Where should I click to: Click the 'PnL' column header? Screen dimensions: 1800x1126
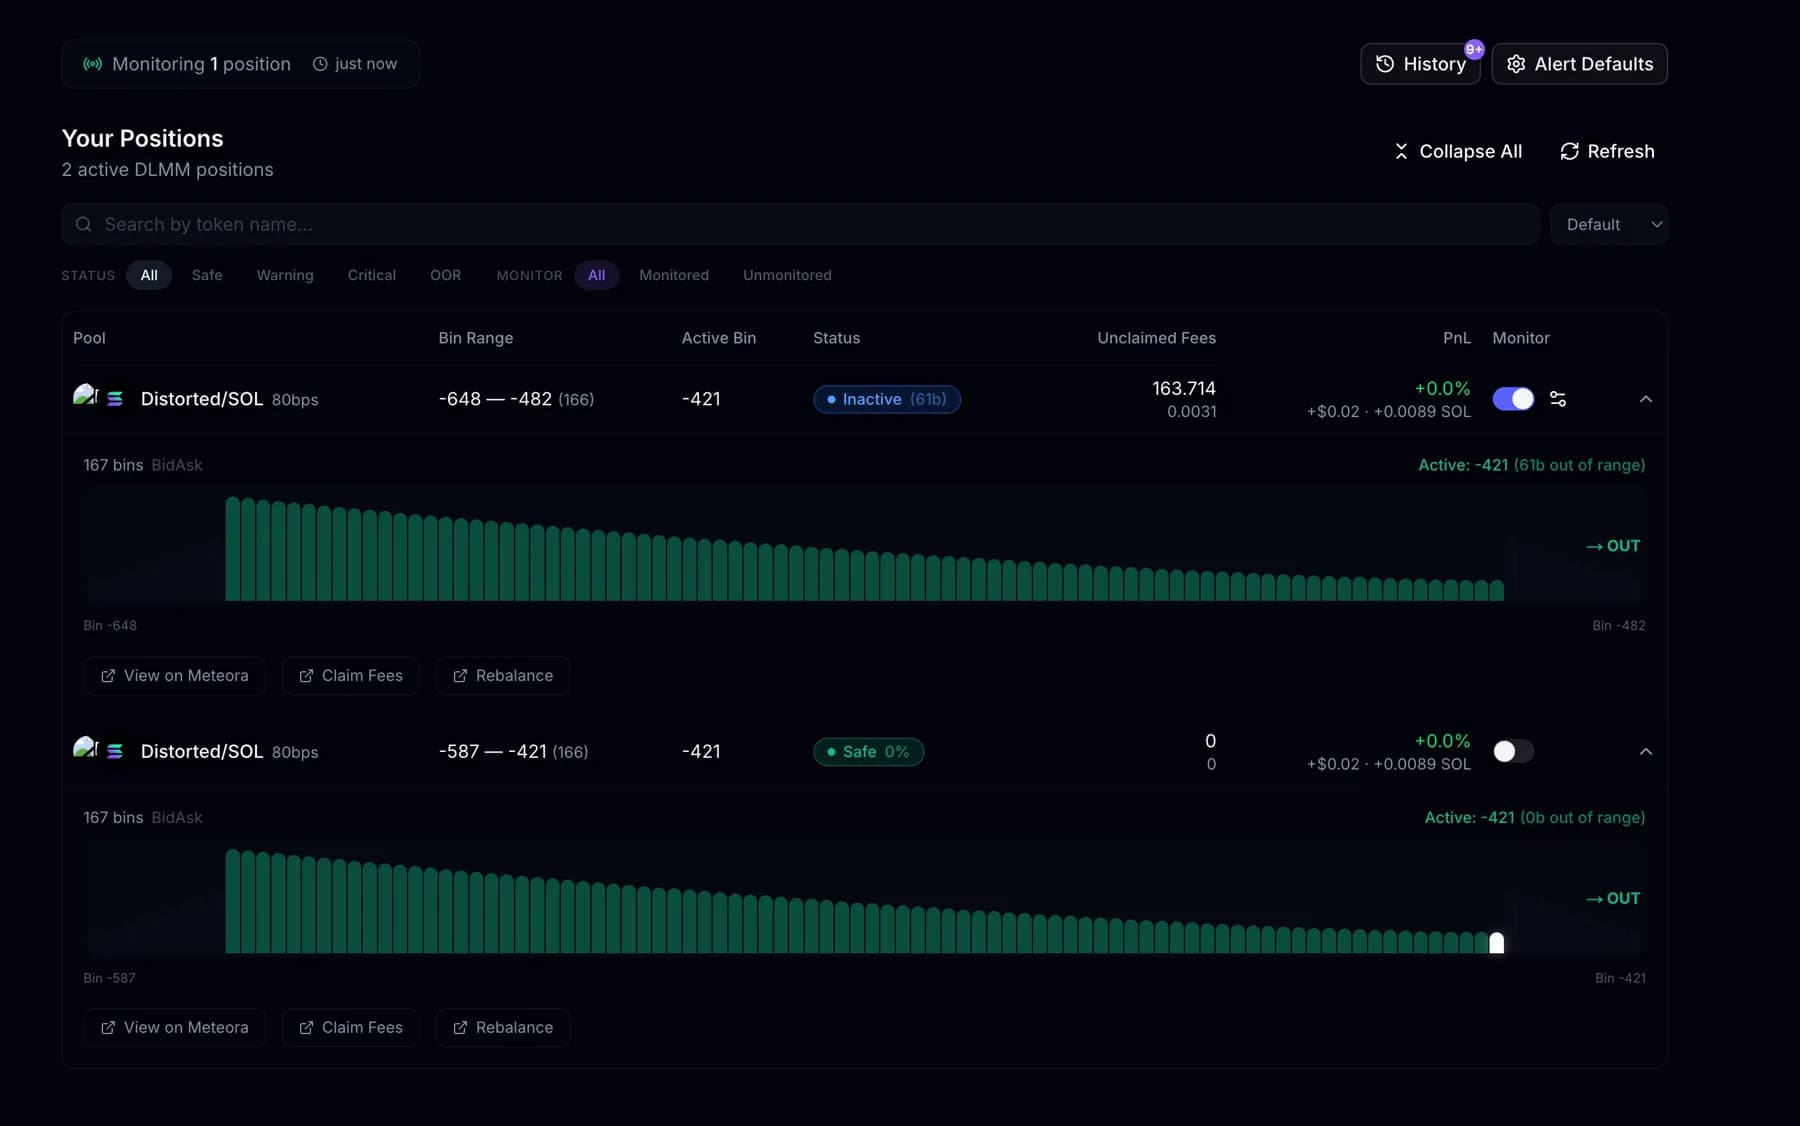coord(1457,338)
